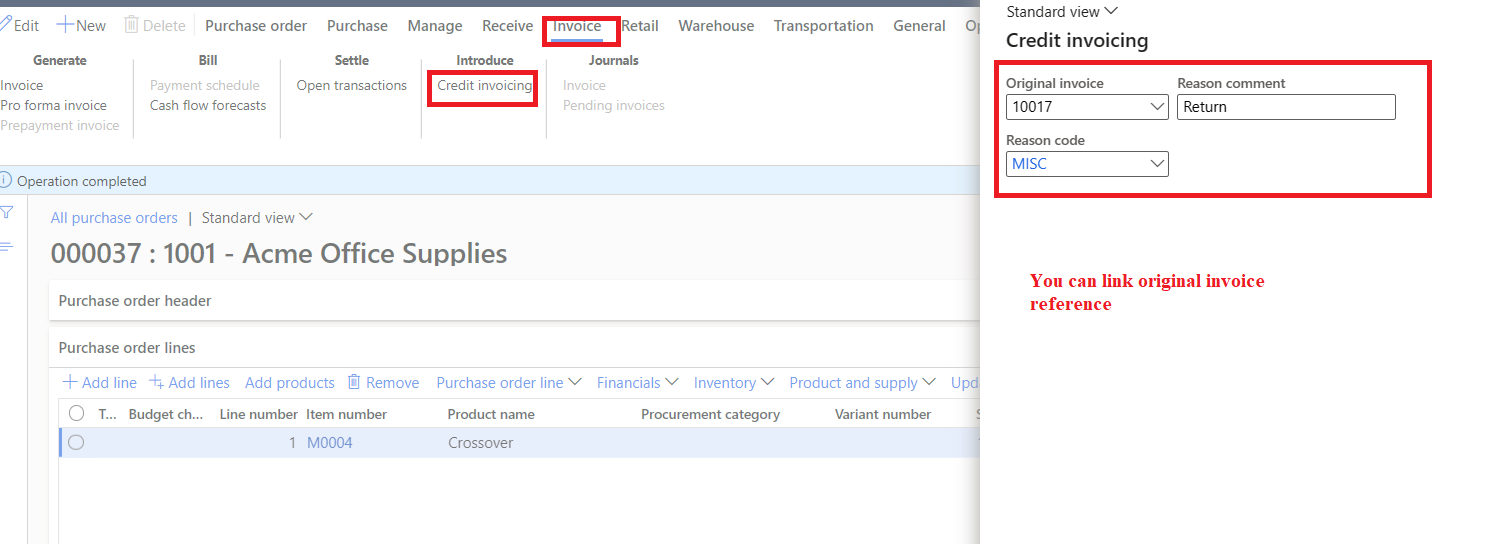This screenshot has height=544, width=1498.
Task: Open the M0004 item number link
Action: click(x=329, y=443)
